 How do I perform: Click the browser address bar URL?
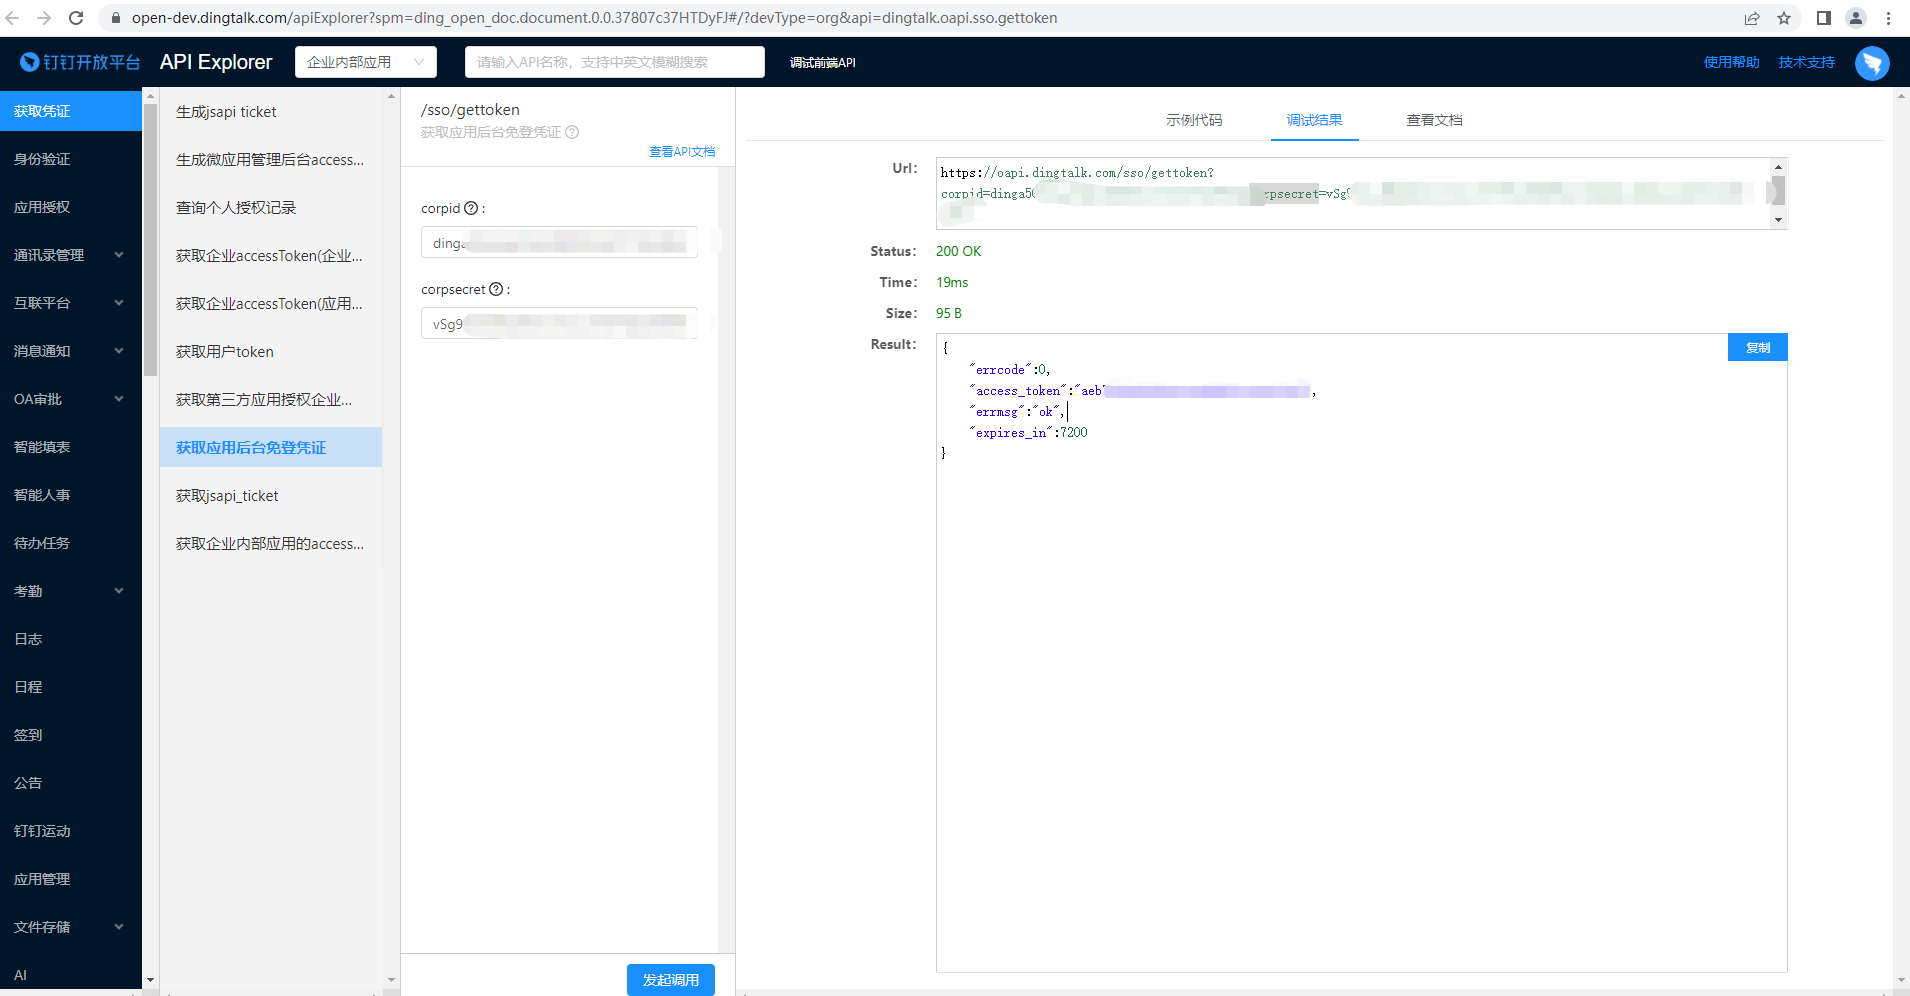594,18
